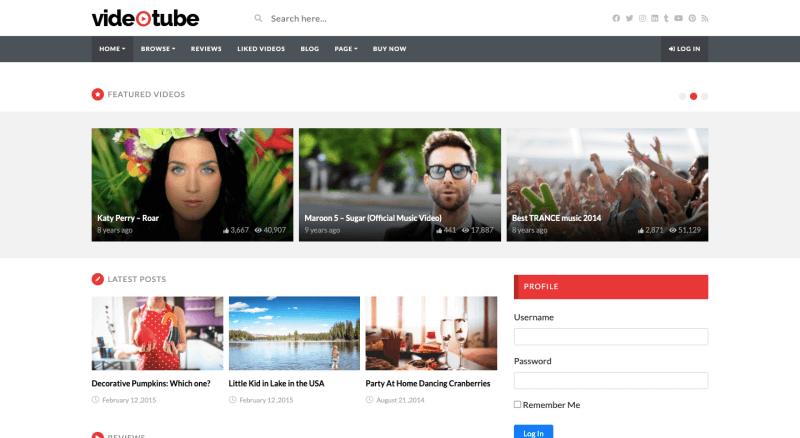The height and width of the screenshot is (438, 800).
Task: Click the Latest Posts pencil icon
Action: click(97, 279)
